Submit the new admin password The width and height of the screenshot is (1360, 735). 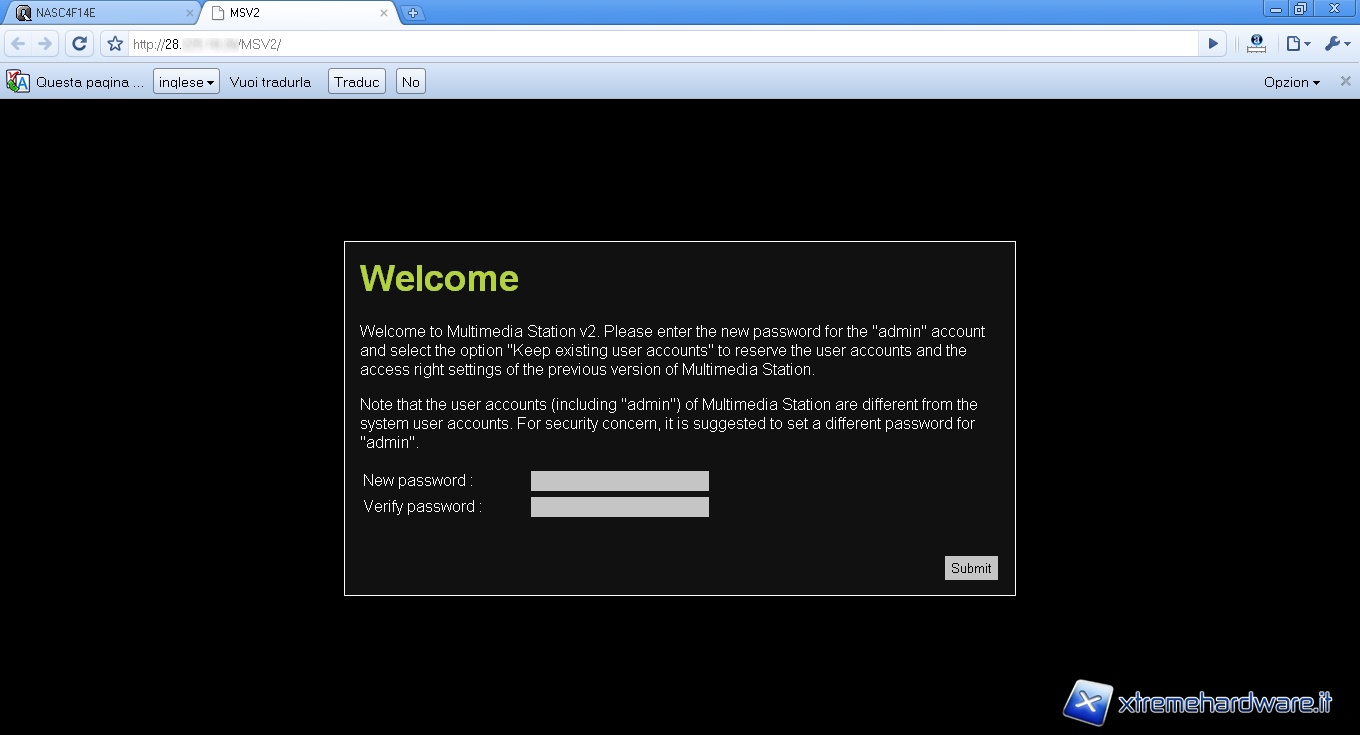971,568
